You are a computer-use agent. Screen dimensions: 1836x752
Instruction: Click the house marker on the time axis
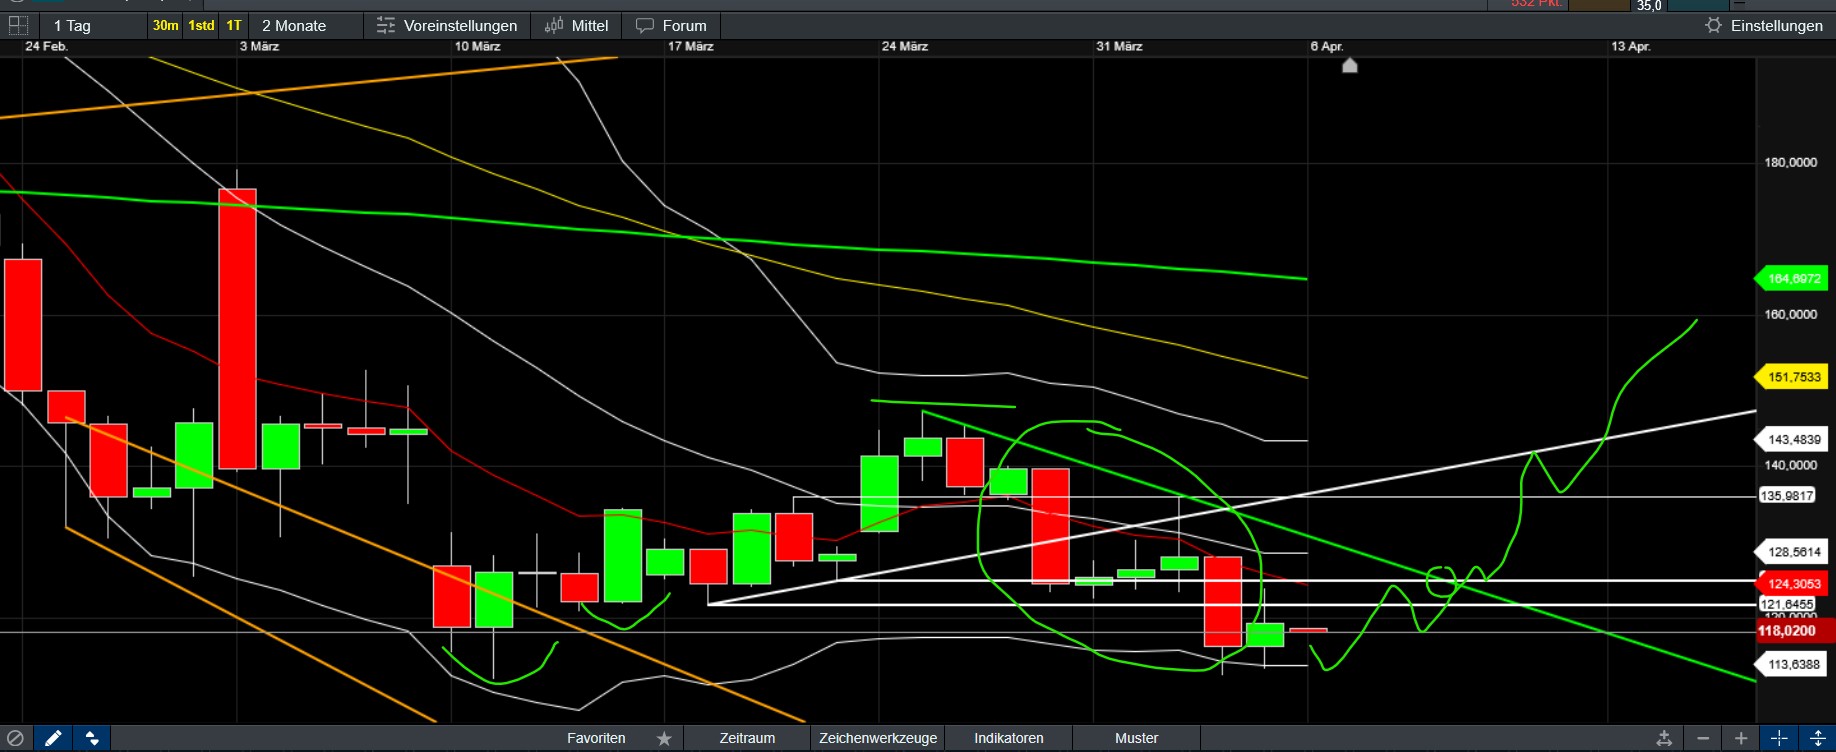1349,65
